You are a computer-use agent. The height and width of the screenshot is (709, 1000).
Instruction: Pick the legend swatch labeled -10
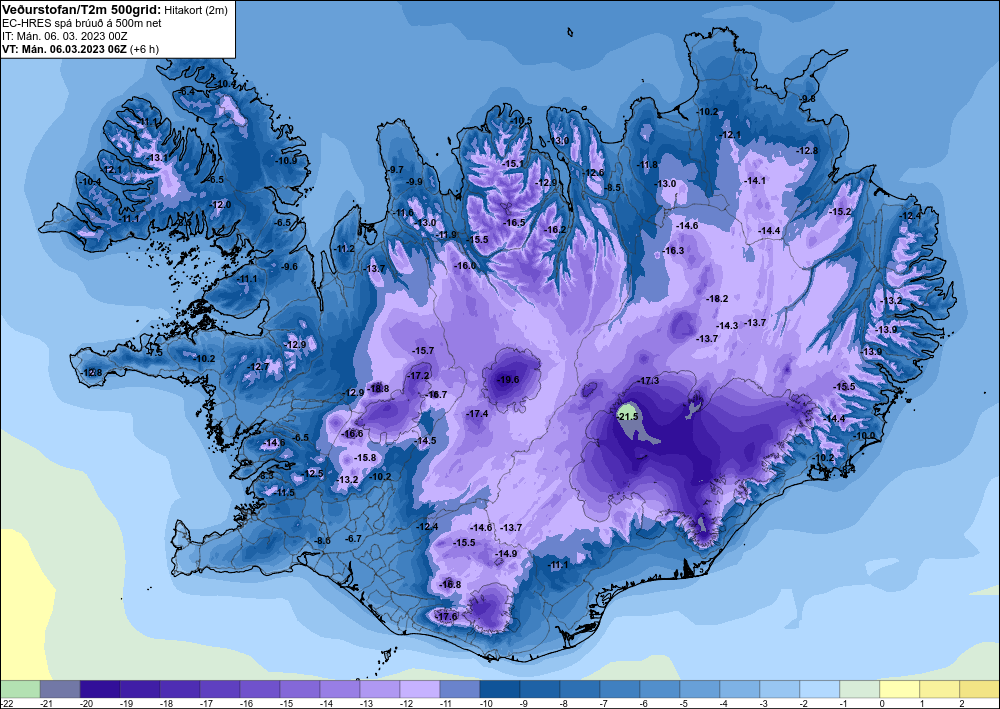(x=500, y=689)
